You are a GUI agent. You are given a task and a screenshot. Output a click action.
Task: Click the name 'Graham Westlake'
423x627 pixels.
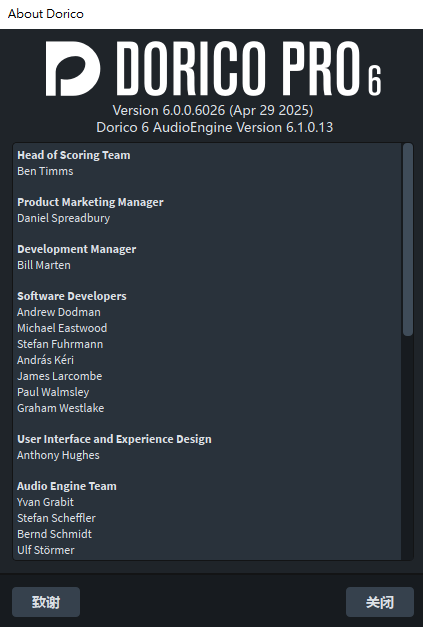pos(61,408)
